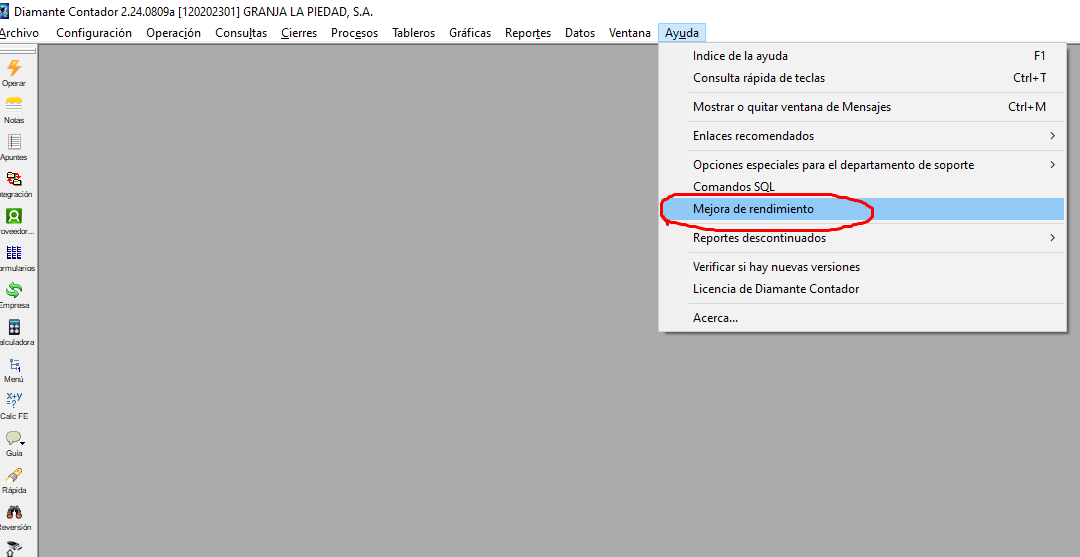Open the Formularios grid icon

click(x=14, y=253)
